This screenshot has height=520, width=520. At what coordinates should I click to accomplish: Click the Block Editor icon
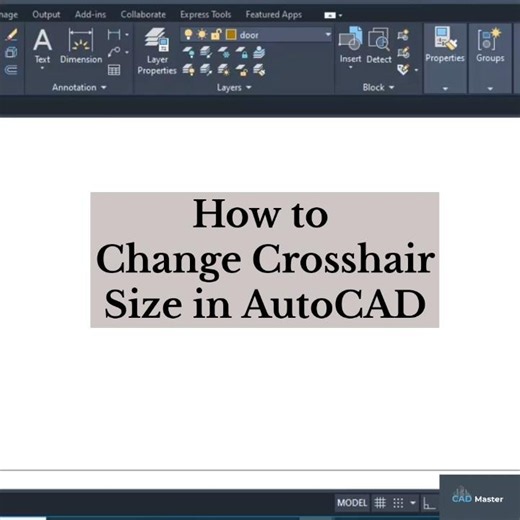tap(403, 52)
